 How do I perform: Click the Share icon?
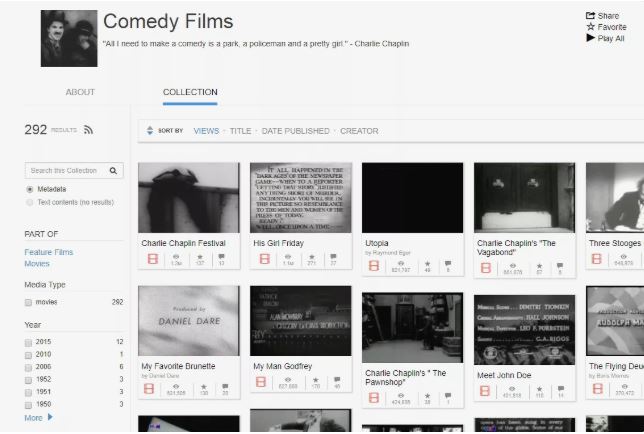click(590, 16)
